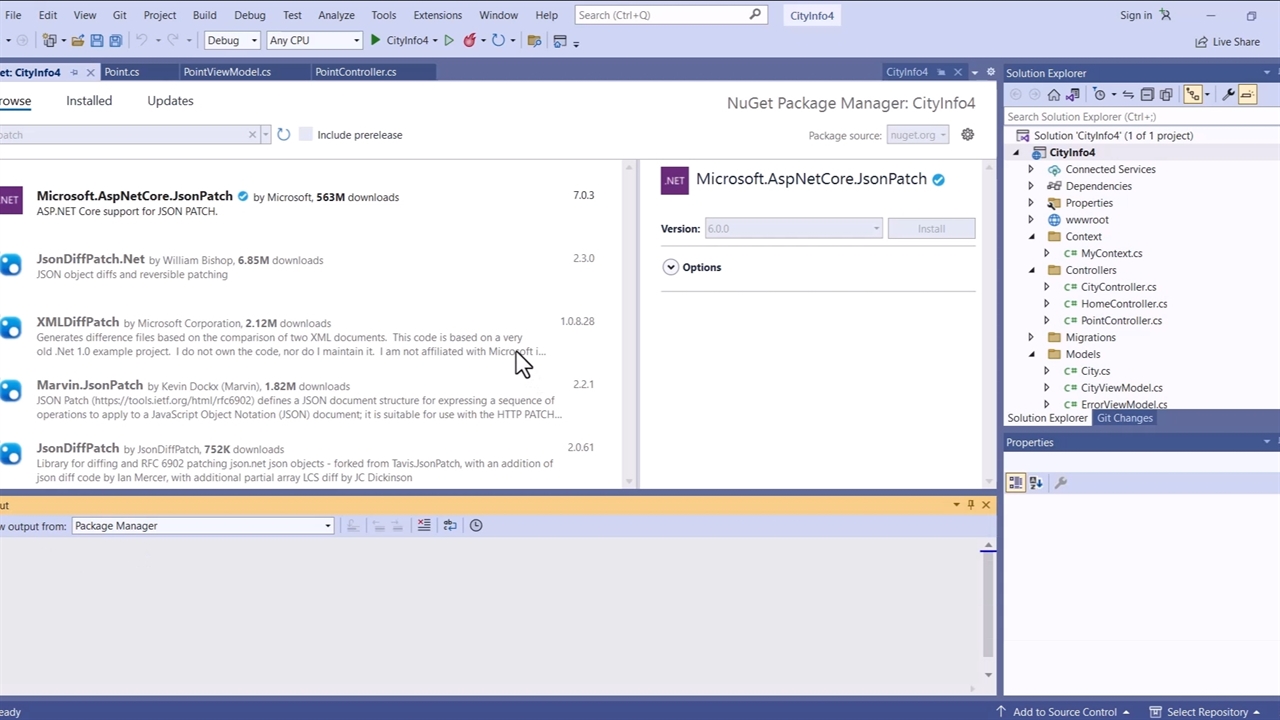The image size is (1280, 720).
Task: Enable the Include prerelease checkbox
Action: pyautogui.click(x=306, y=135)
